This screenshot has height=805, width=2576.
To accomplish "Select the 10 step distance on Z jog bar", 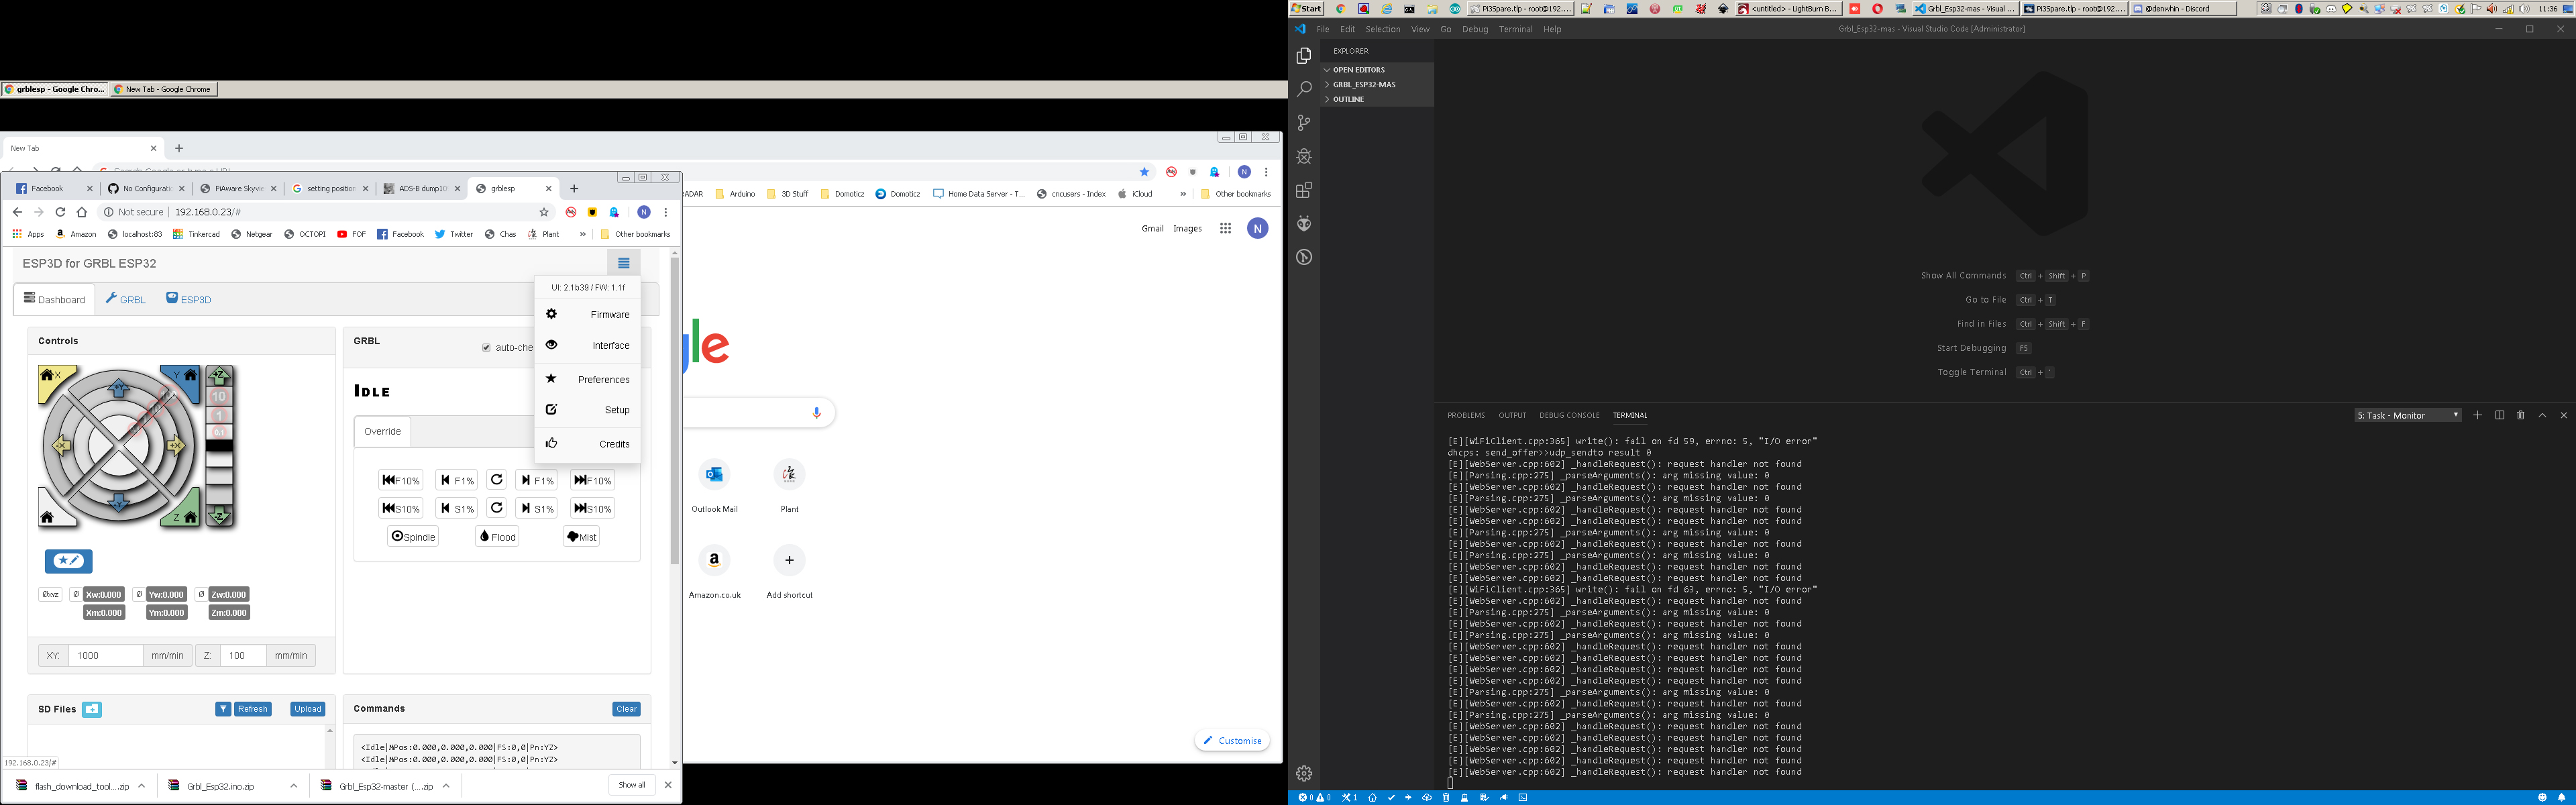I will (219, 397).
